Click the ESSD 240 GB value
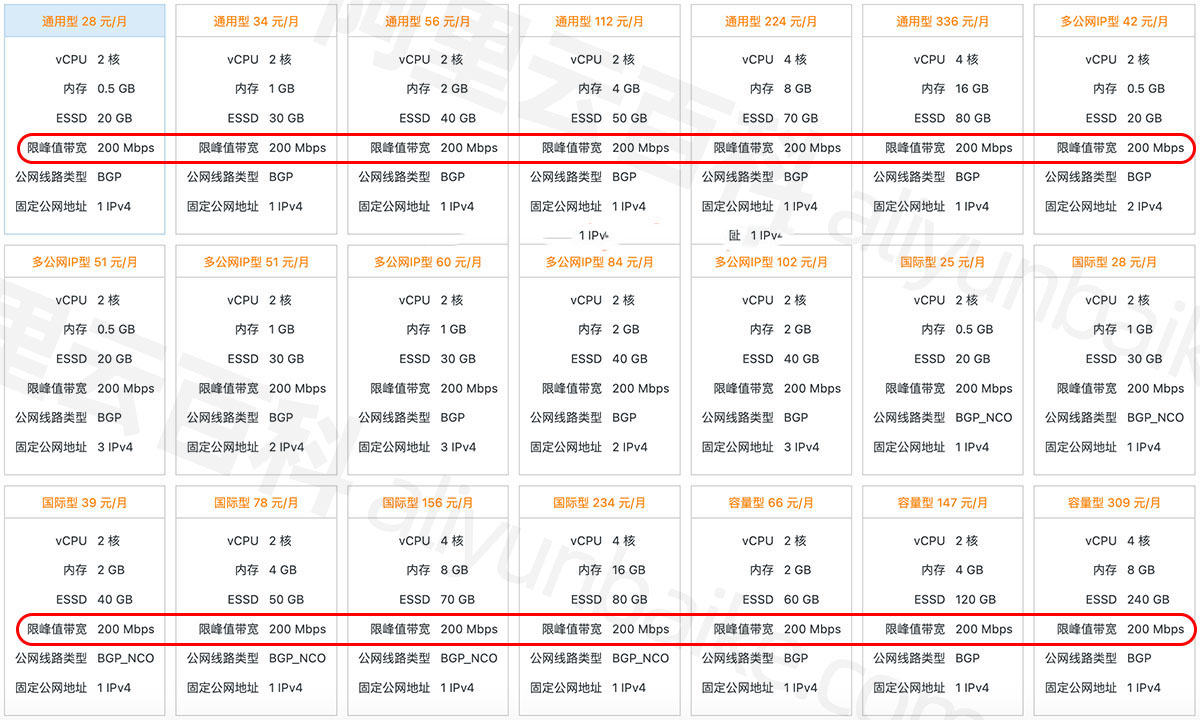Viewport: 1200px width, 720px height. click(x=1148, y=600)
